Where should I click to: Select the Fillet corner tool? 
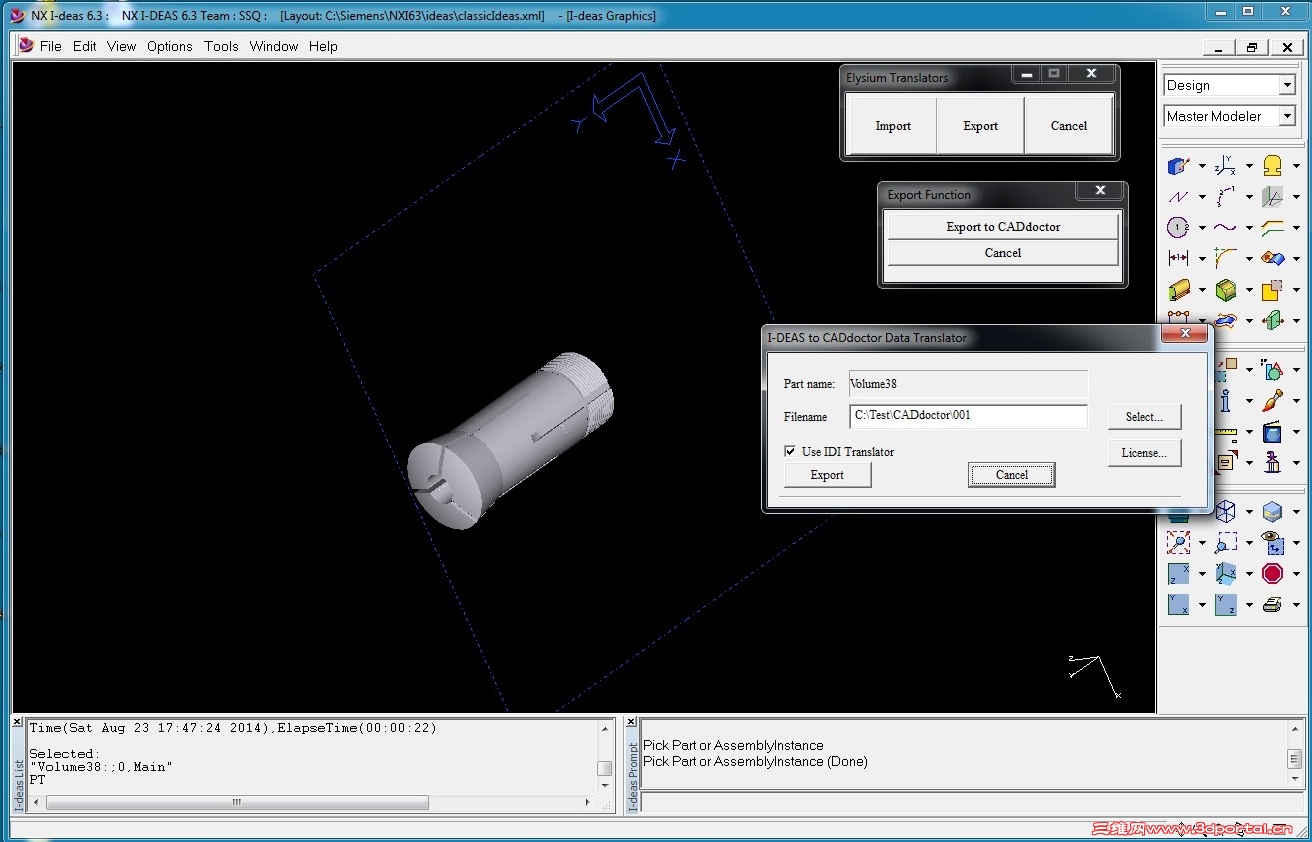point(1225,259)
